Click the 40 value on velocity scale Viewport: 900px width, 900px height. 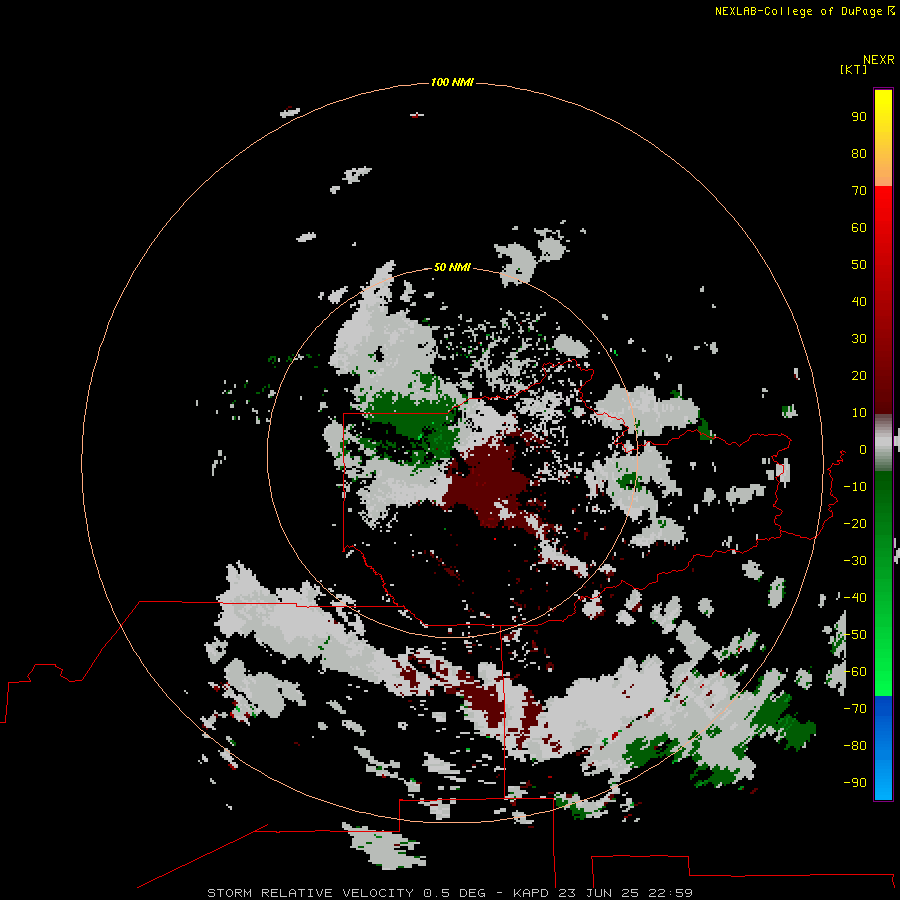(x=859, y=301)
